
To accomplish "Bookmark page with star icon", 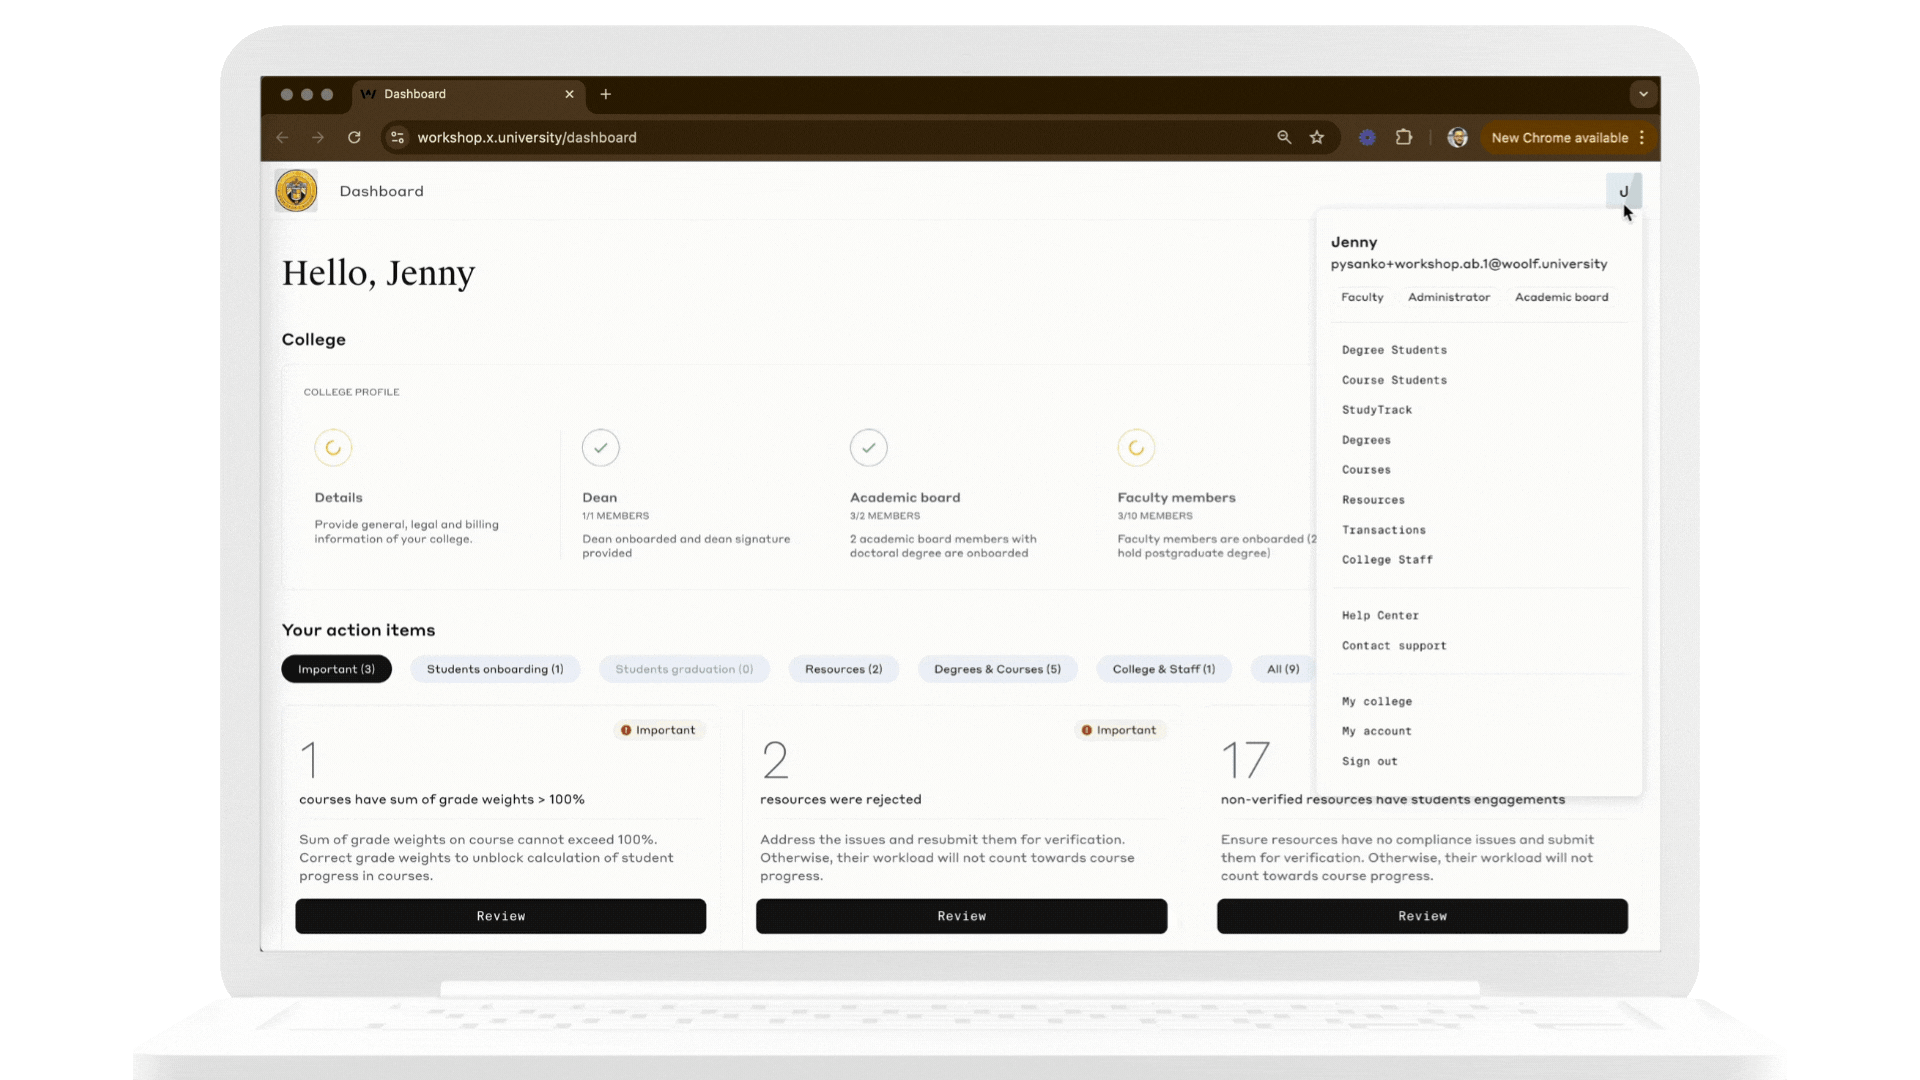I will tap(1317, 138).
